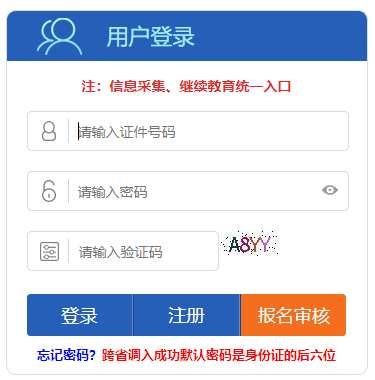
Task: Click the padlock icon beside password field
Action: pos(49,191)
